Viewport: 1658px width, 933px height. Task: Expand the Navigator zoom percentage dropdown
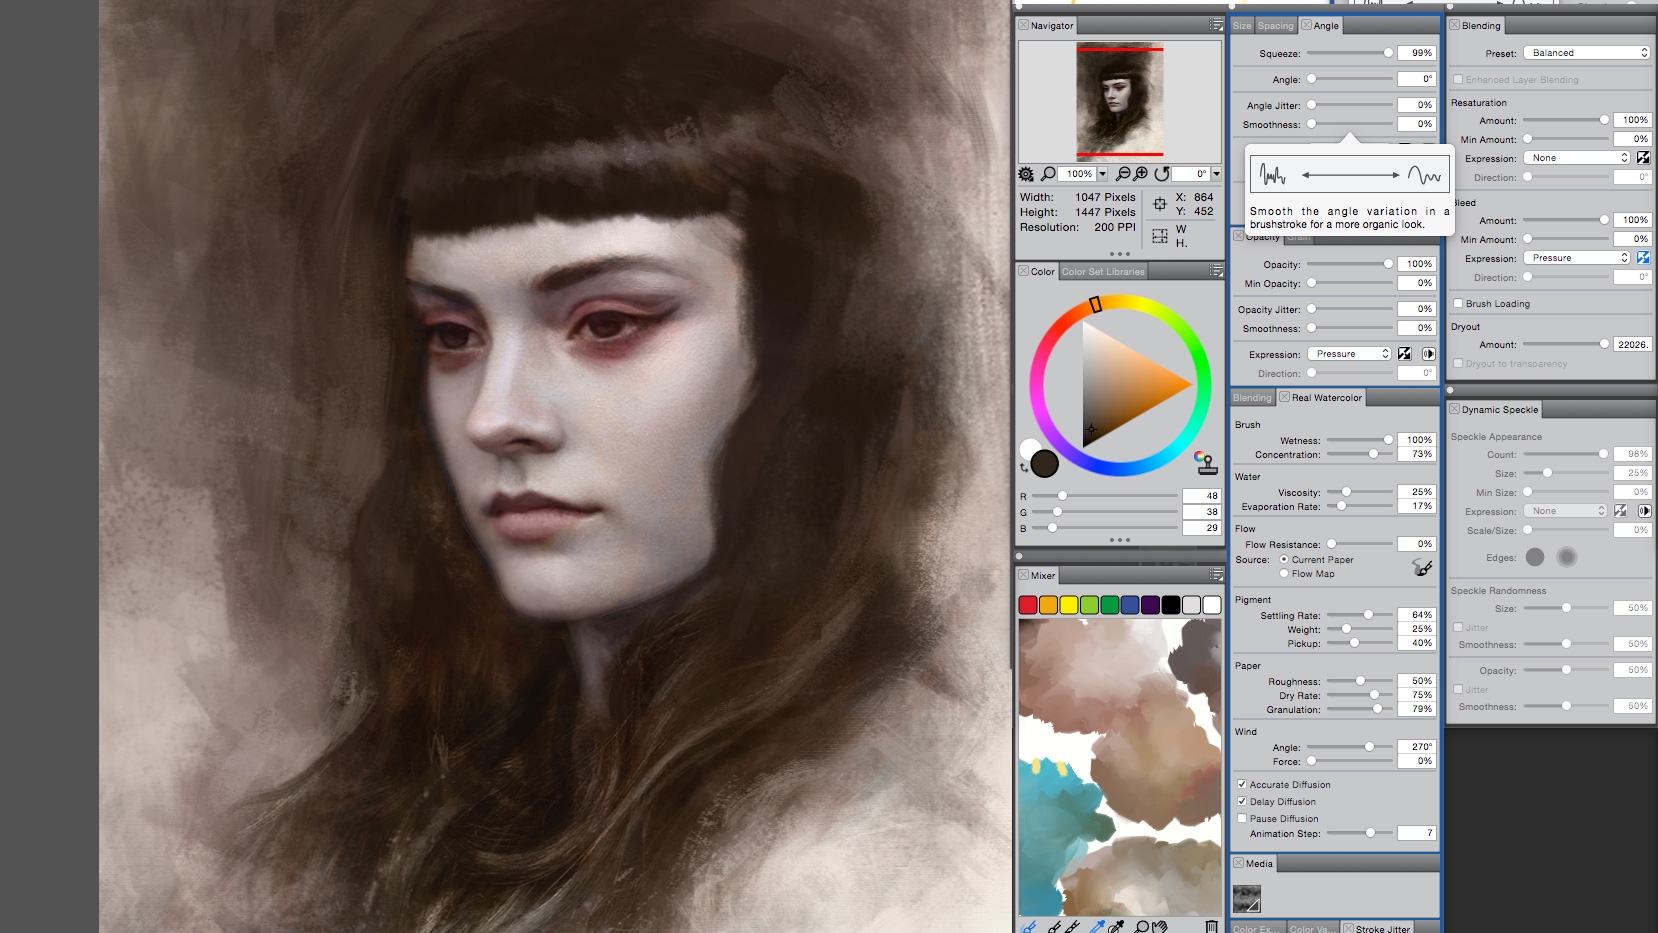[1102, 174]
